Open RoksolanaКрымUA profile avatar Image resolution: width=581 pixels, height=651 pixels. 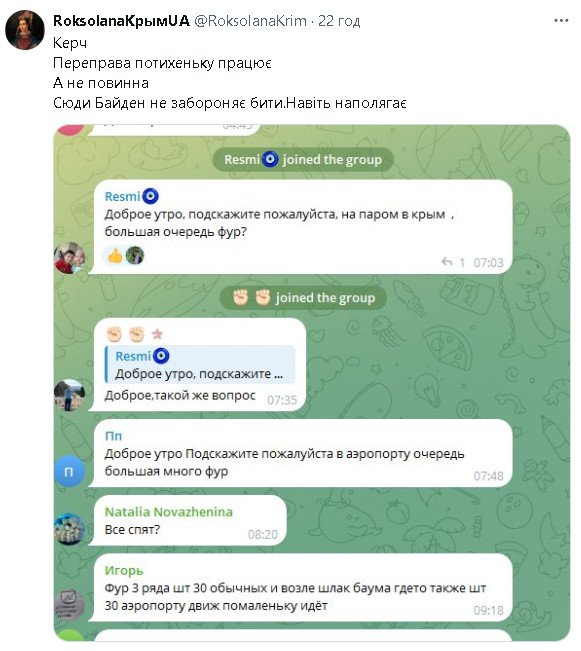point(25,30)
